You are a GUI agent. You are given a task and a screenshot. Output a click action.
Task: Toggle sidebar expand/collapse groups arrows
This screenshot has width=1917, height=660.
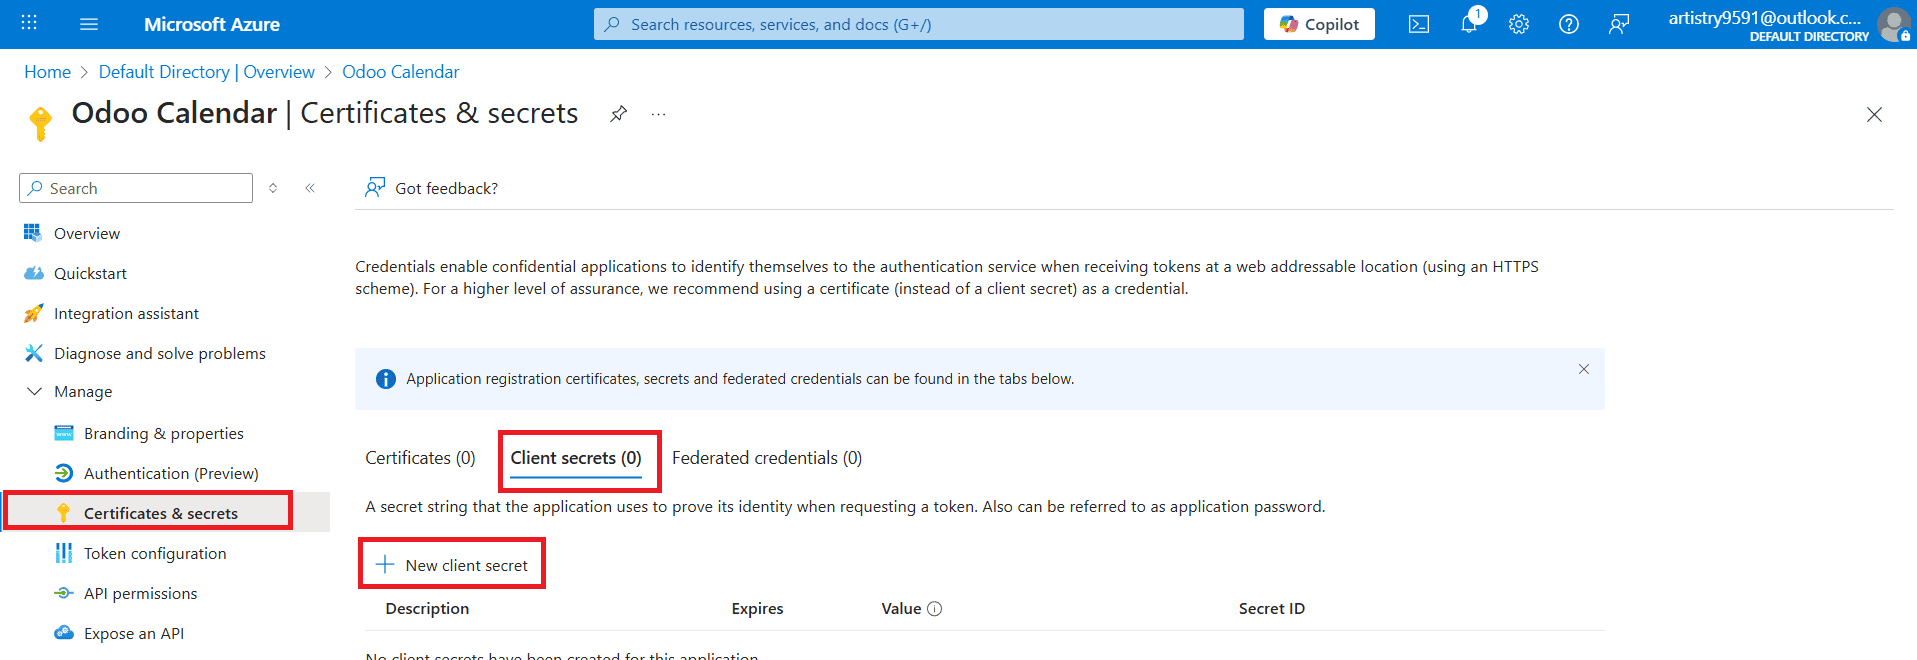(273, 188)
